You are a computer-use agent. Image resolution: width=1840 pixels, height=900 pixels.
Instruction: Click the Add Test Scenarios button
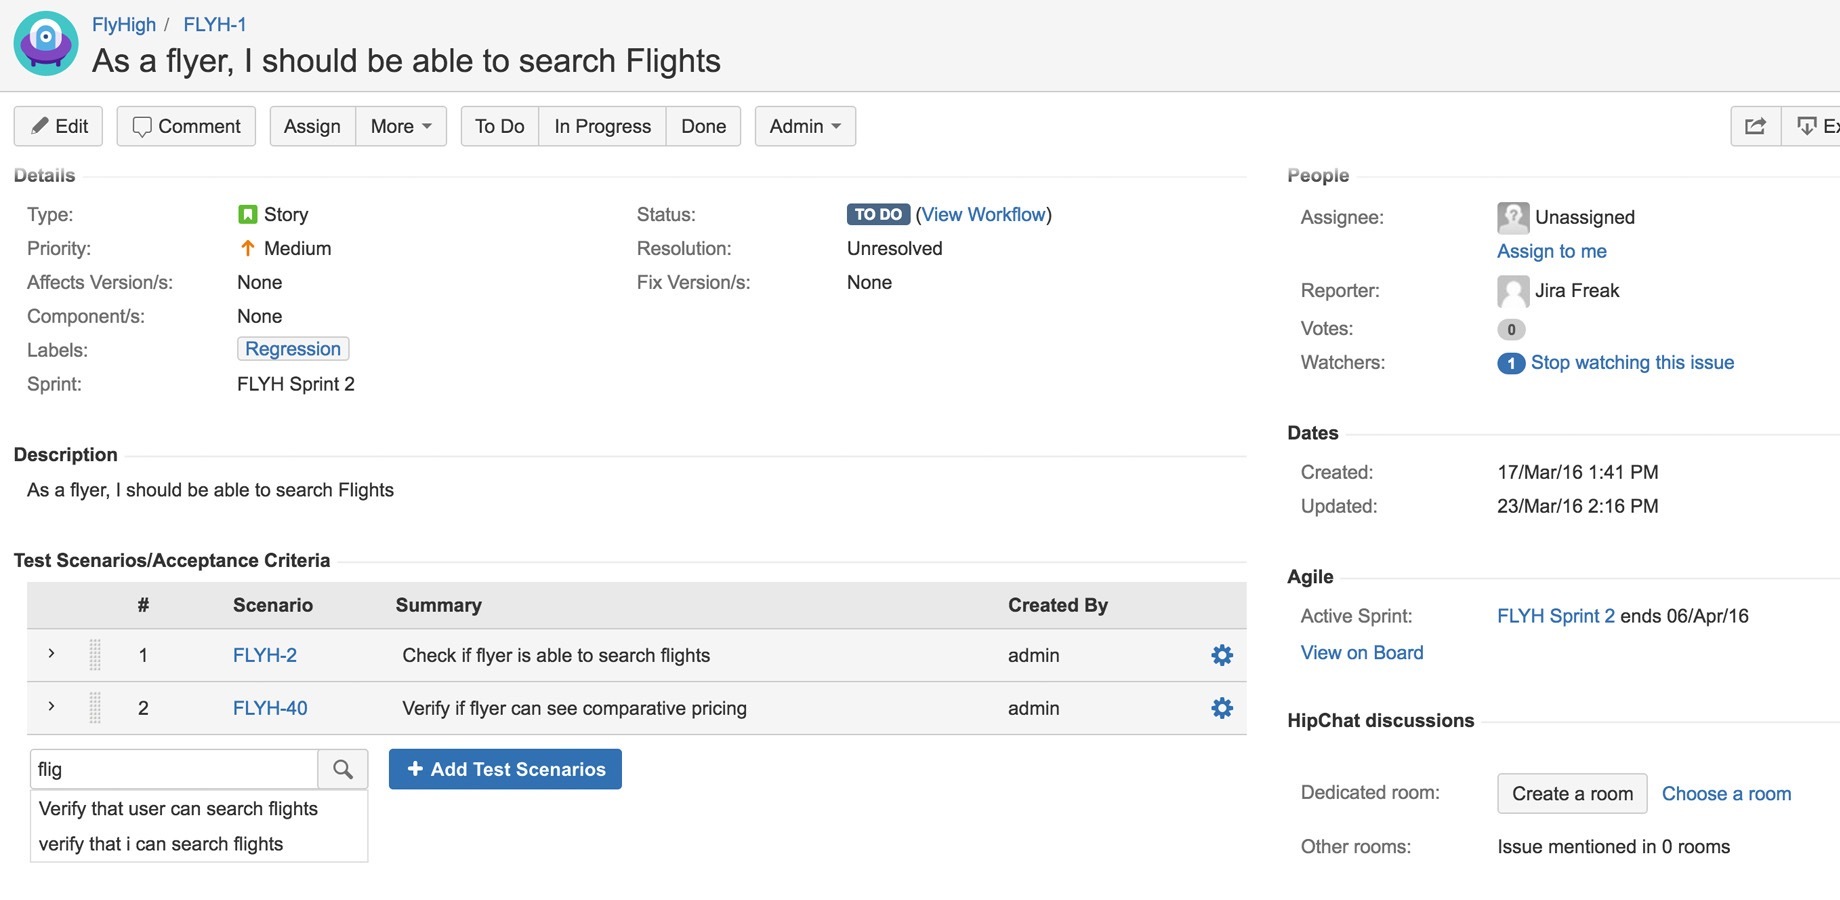pyautogui.click(x=505, y=769)
